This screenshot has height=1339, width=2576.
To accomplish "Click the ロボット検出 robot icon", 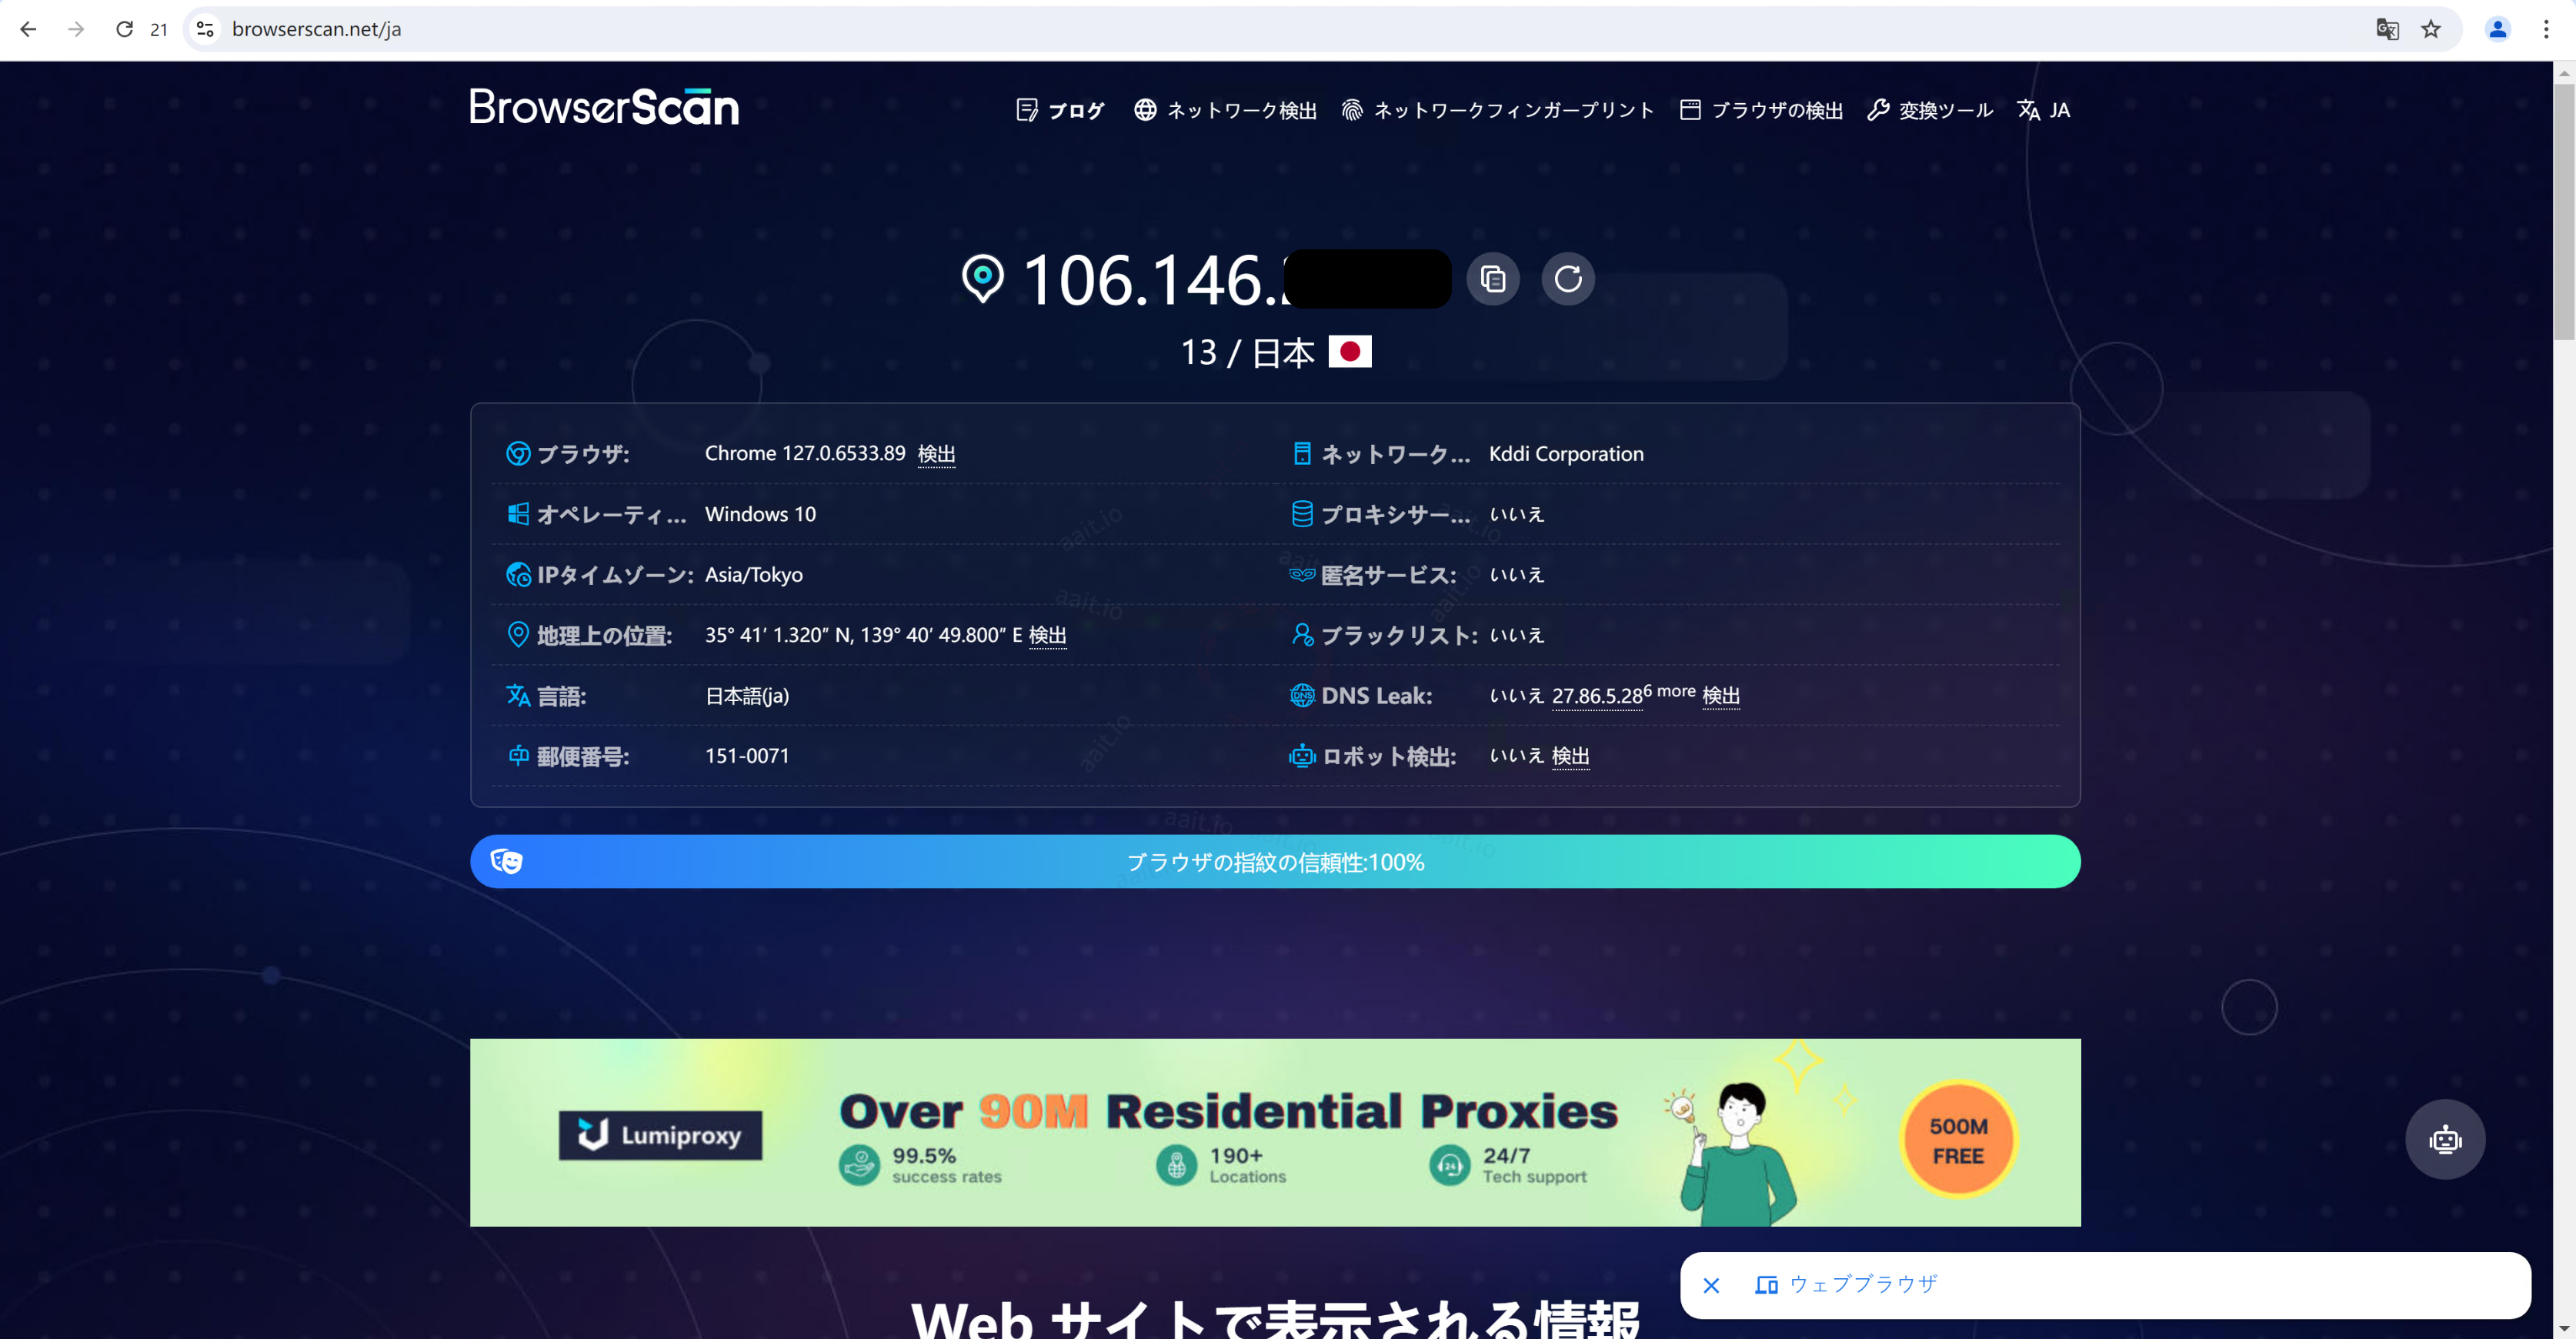I will [1302, 755].
